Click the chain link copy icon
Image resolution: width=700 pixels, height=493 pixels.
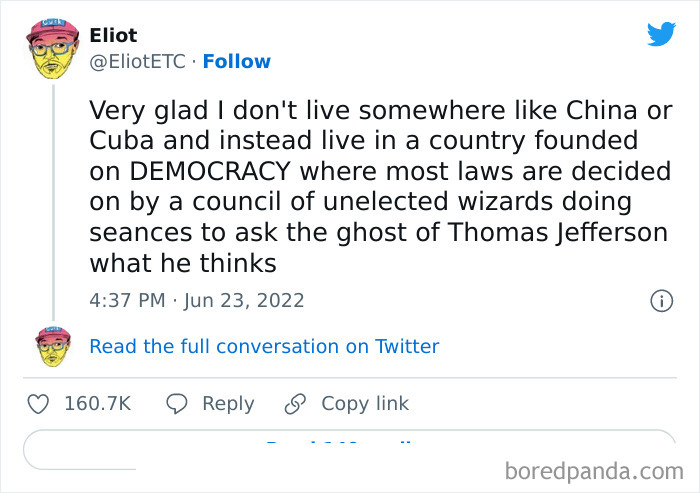[295, 404]
